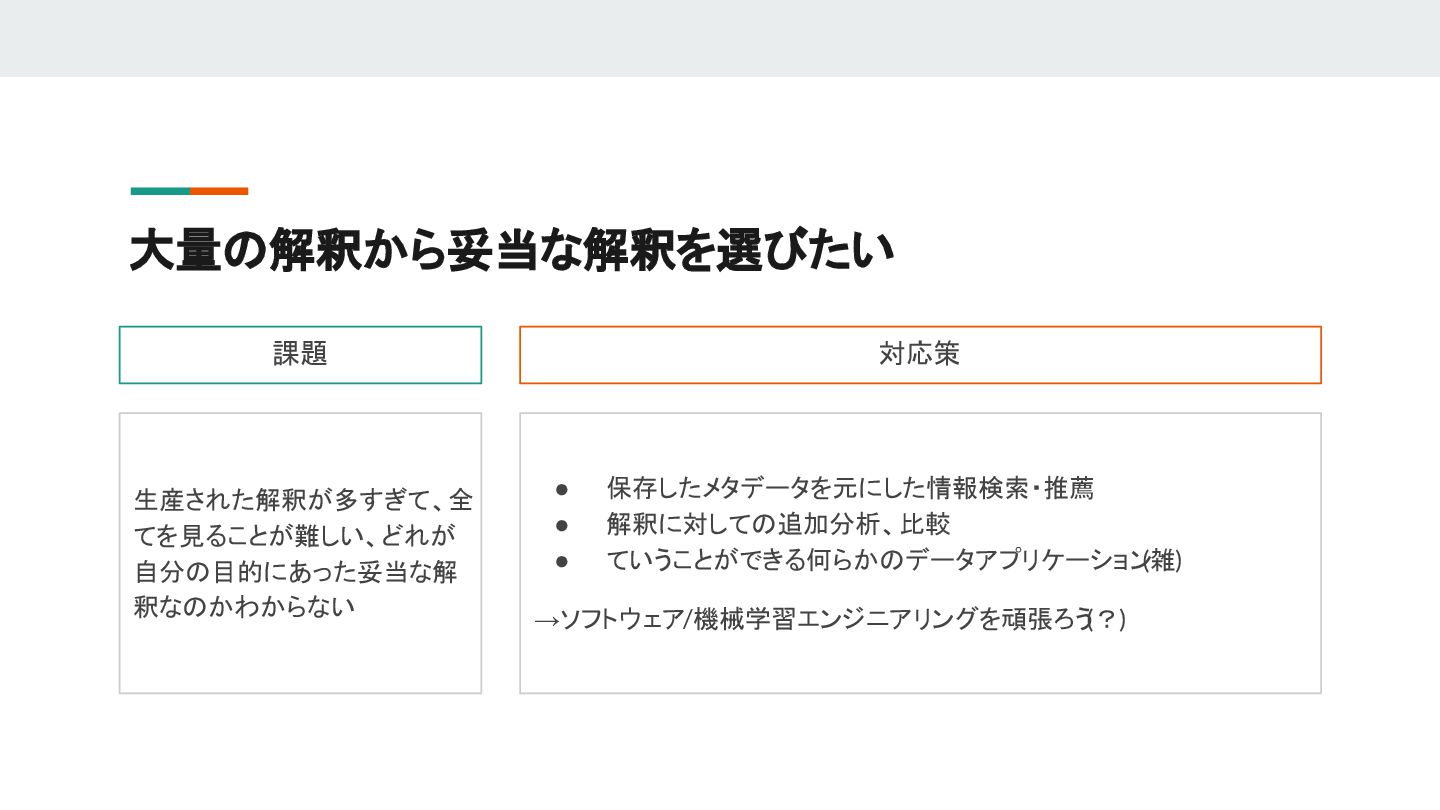Click the （雑） text at bullet end
Screen dimensions: 1440x810
coord(1163,561)
